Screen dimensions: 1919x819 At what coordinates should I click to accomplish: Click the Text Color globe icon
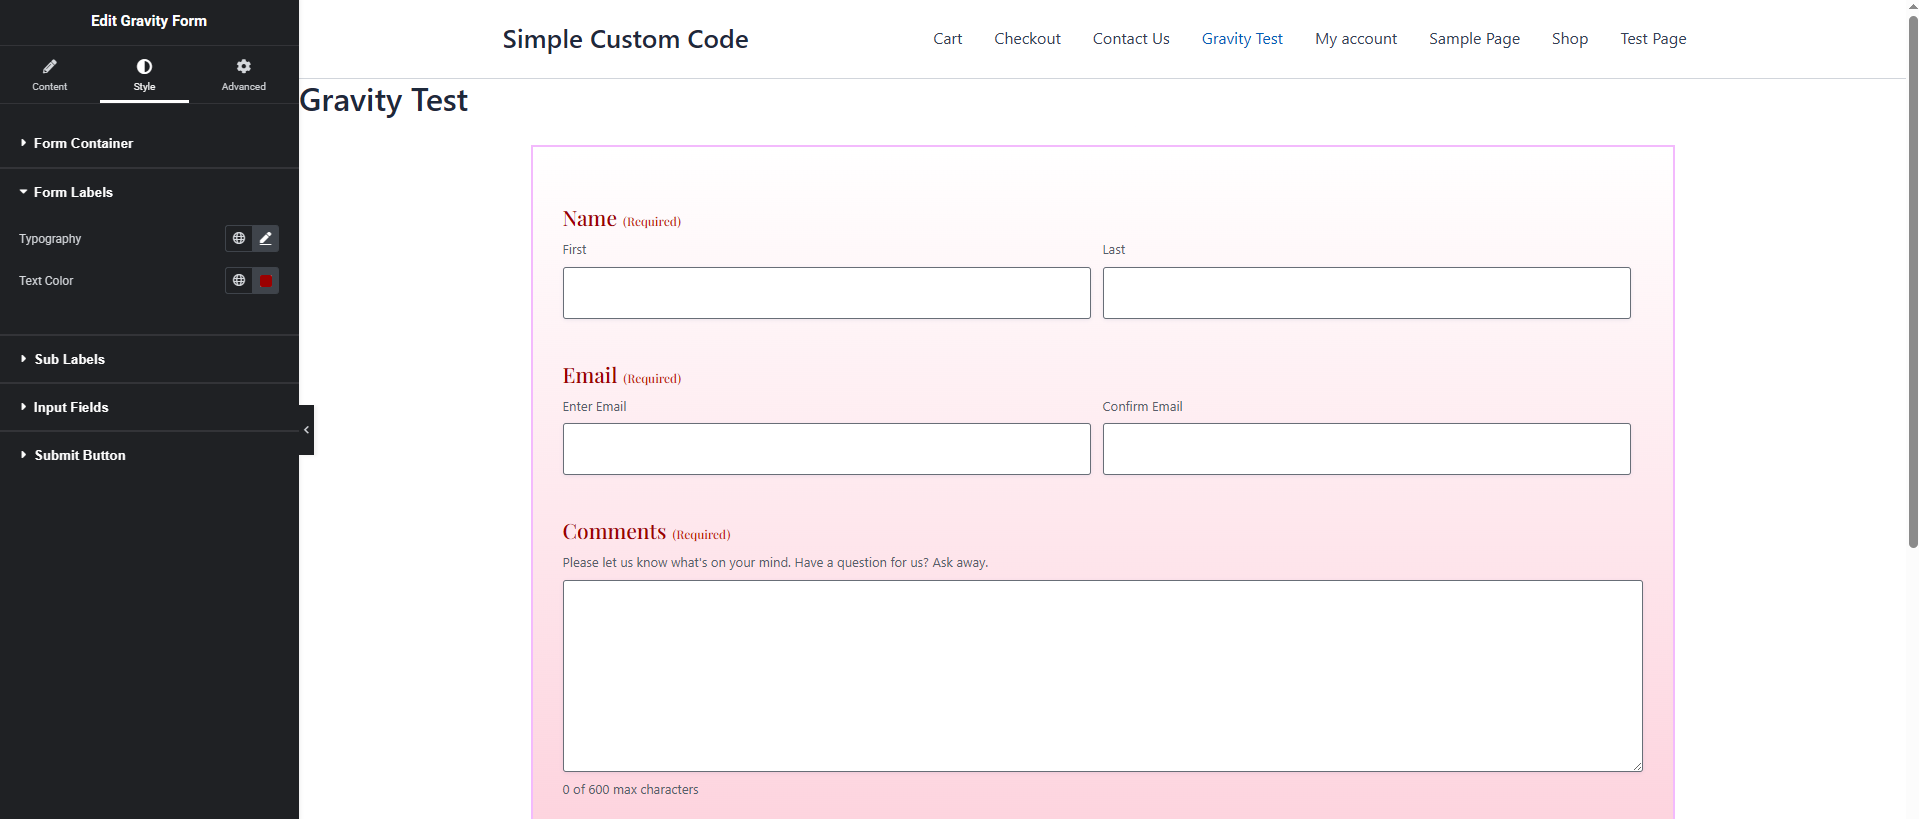pos(239,281)
